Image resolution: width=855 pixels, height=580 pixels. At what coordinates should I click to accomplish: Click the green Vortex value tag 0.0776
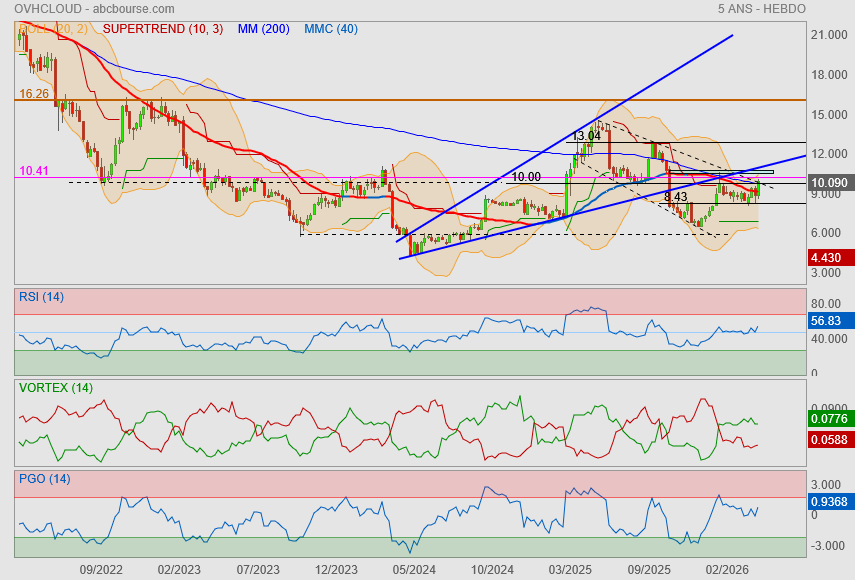pyautogui.click(x=831, y=419)
